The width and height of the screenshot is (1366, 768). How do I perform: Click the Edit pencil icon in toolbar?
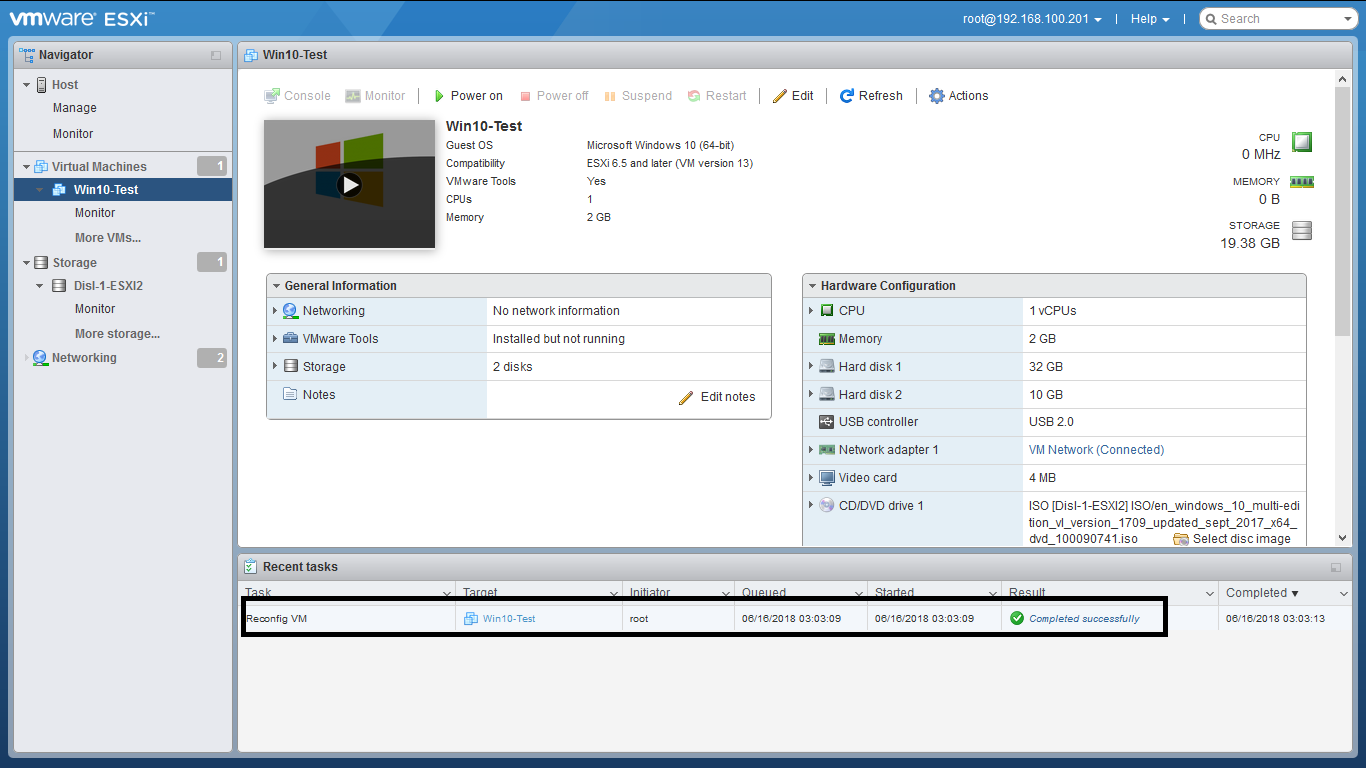tap(780, 96)
